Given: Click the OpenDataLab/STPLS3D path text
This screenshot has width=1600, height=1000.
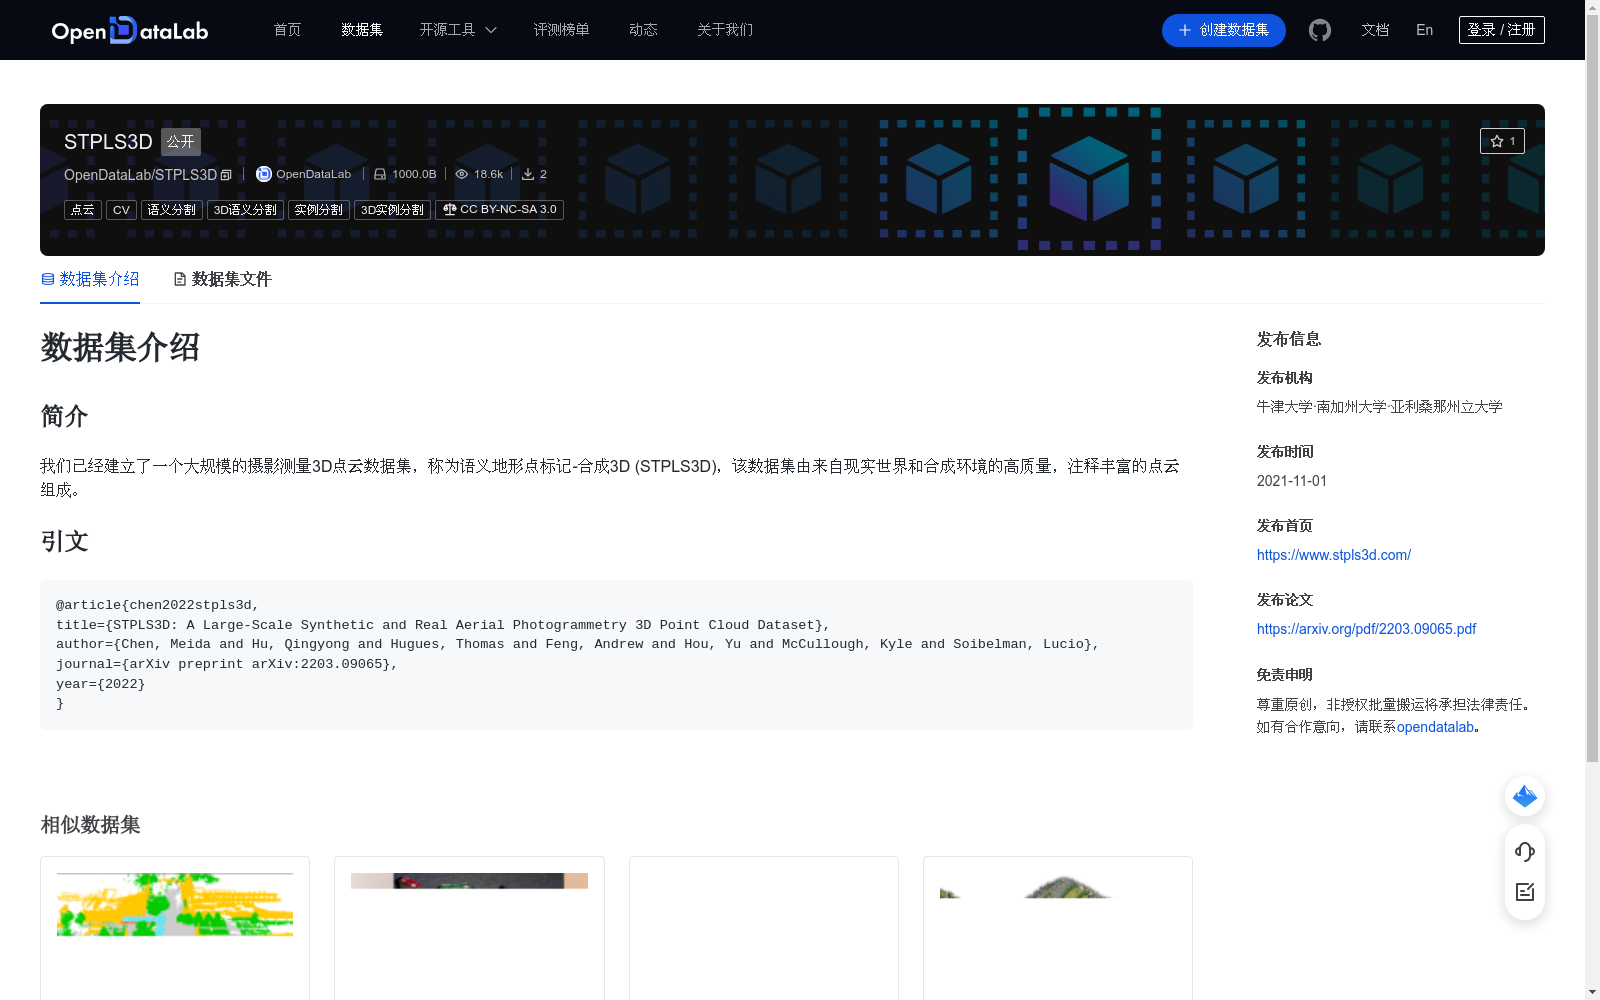Looking at the screenshot, I should point(140,175).
